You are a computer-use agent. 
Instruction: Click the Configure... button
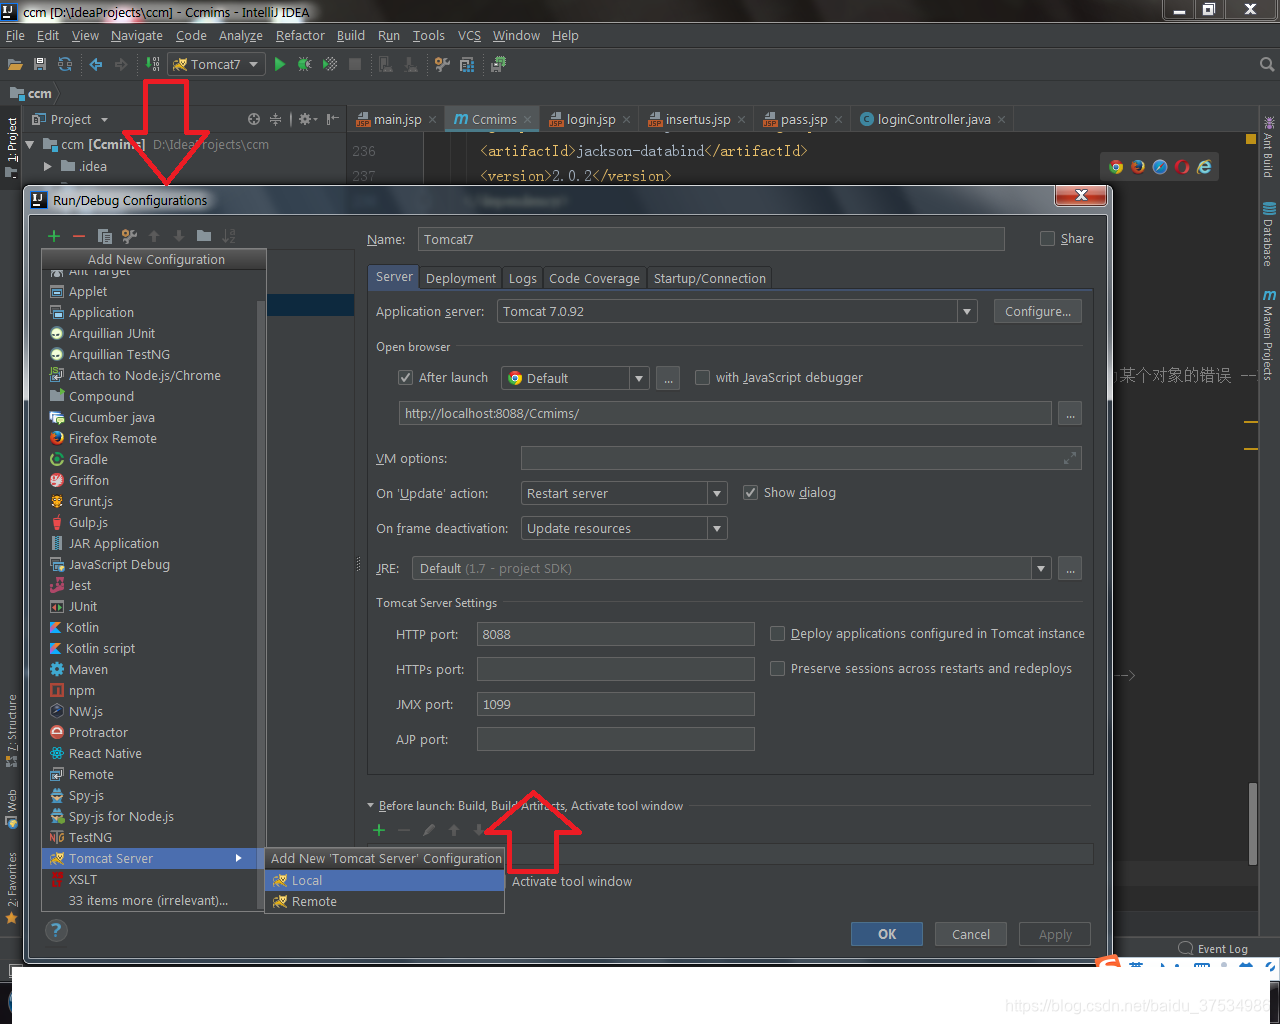click(1038, 311)
